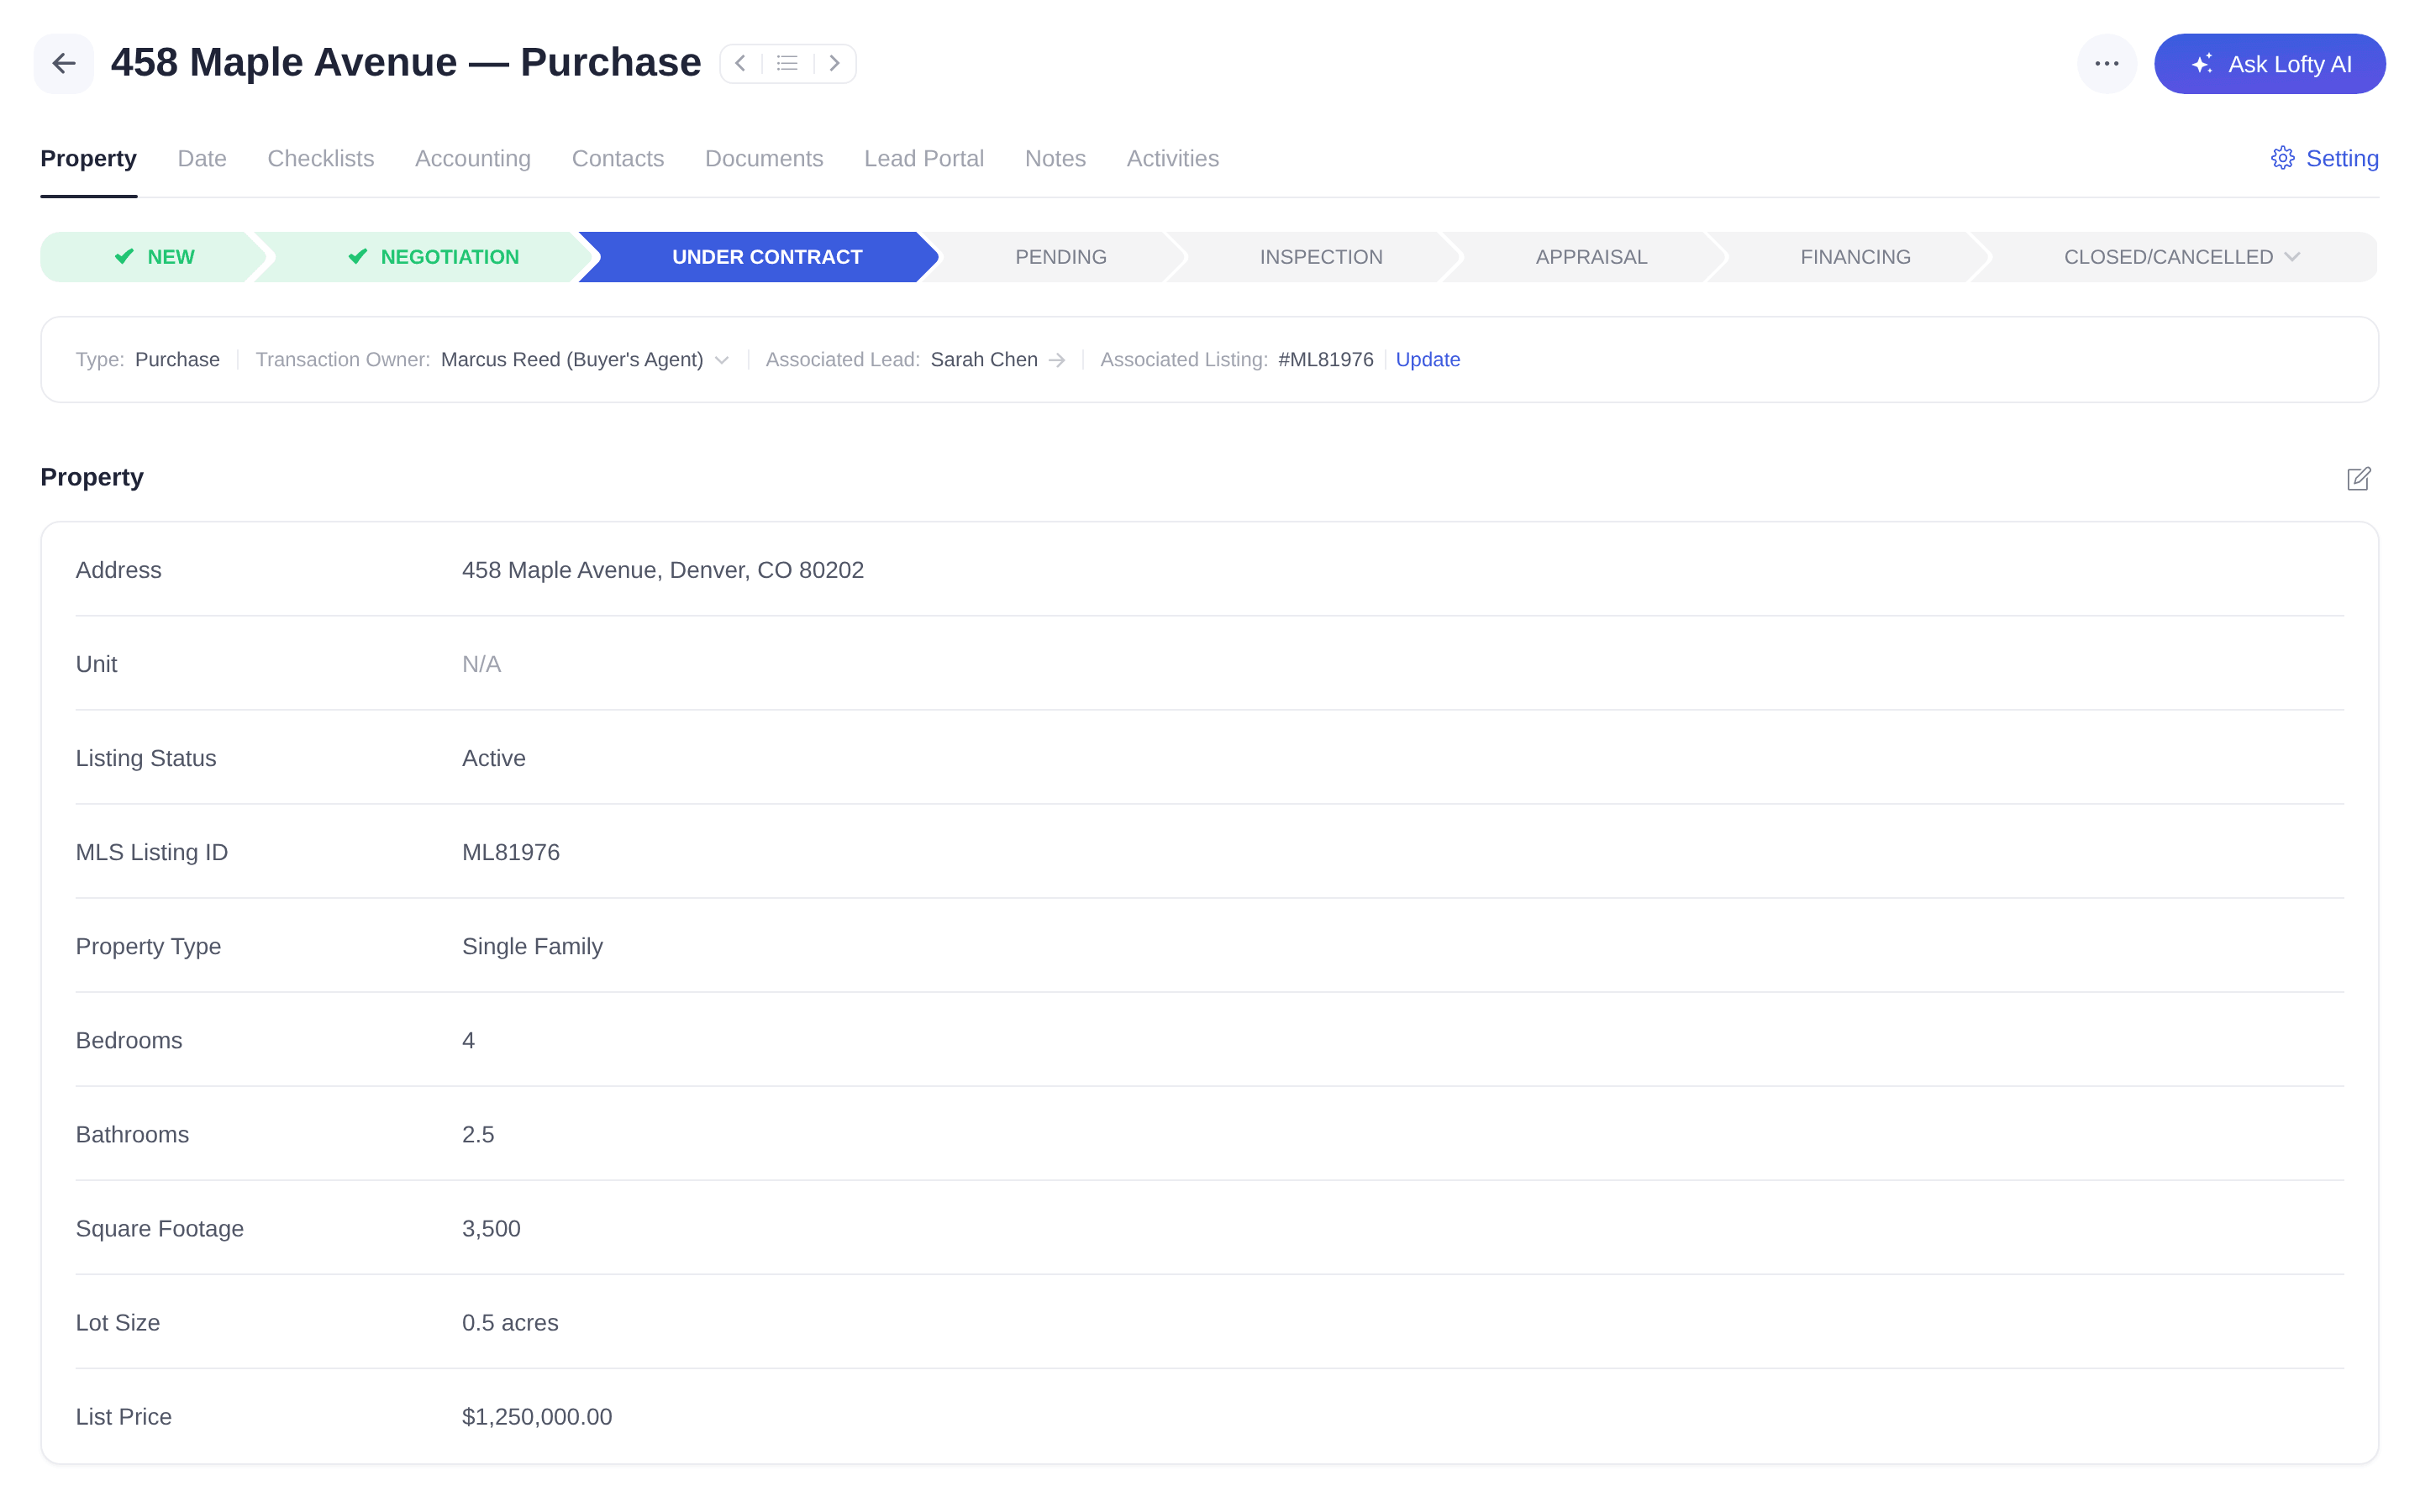
Task: Click Square Footage value 3,500
Action: (x=491, y=1228)
